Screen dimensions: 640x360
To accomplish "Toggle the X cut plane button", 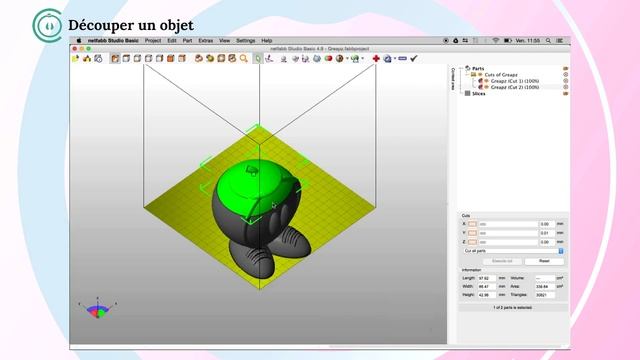I will (x=472, y=224).
